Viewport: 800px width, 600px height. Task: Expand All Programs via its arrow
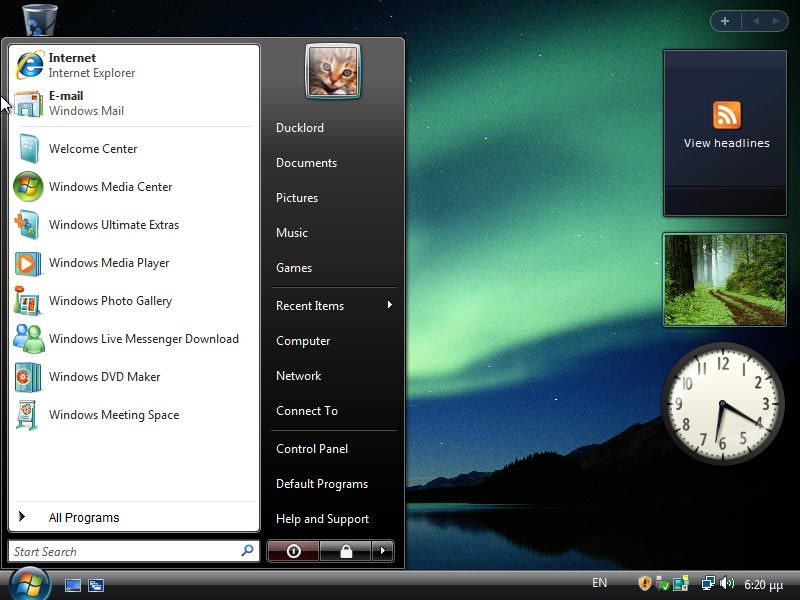(x=22, y=517)
